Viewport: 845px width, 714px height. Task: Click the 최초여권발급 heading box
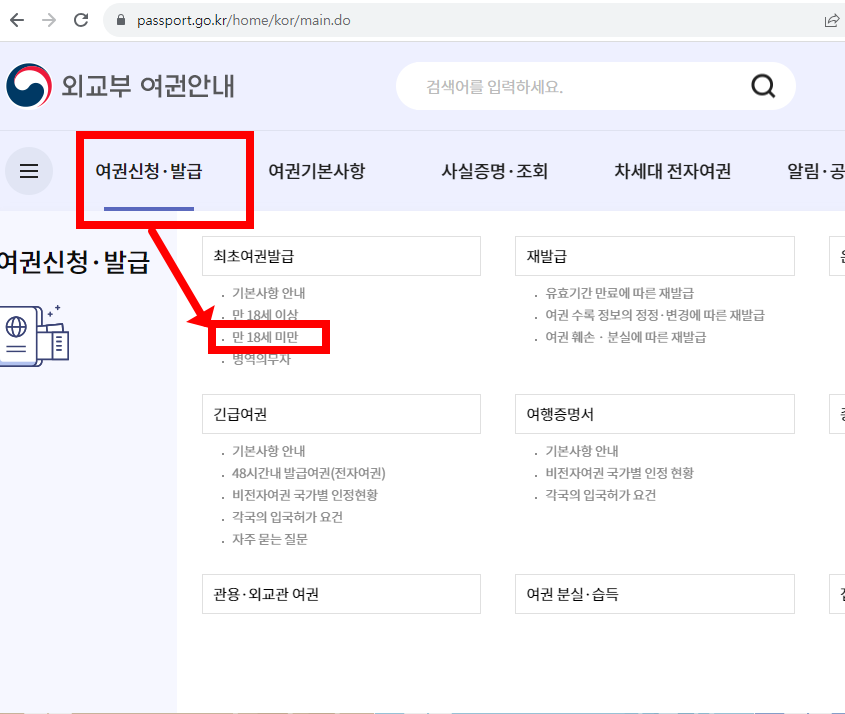tap(340, 255)
